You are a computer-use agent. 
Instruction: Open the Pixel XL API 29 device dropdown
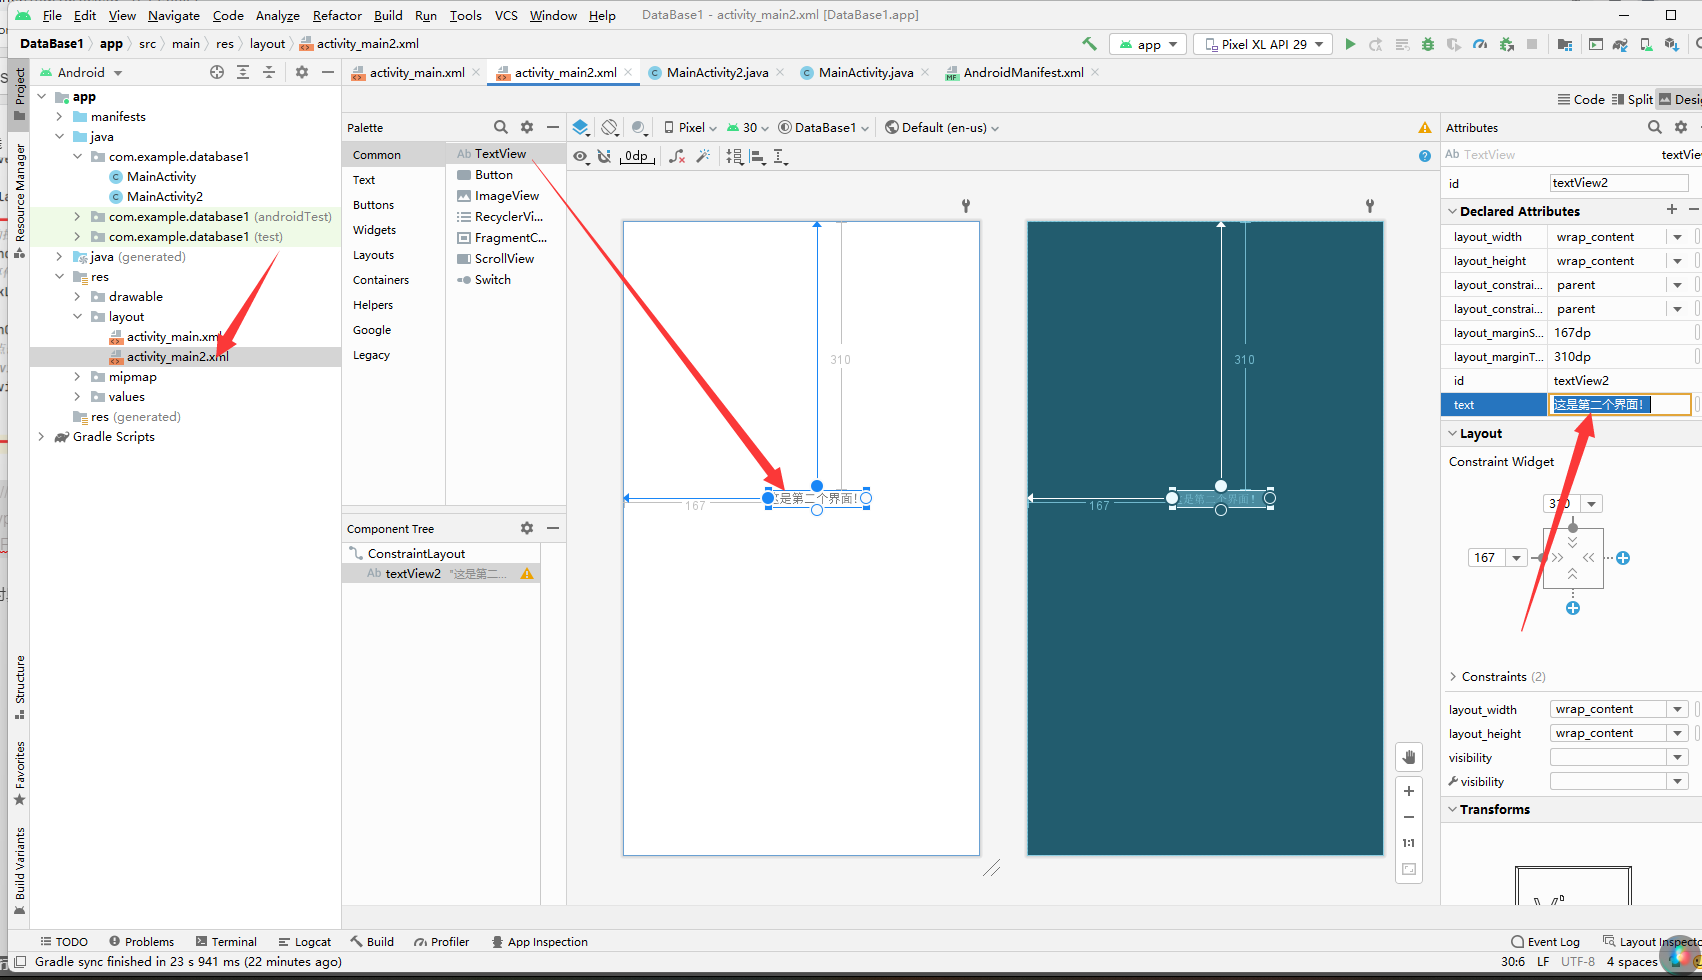point(1262,44)
